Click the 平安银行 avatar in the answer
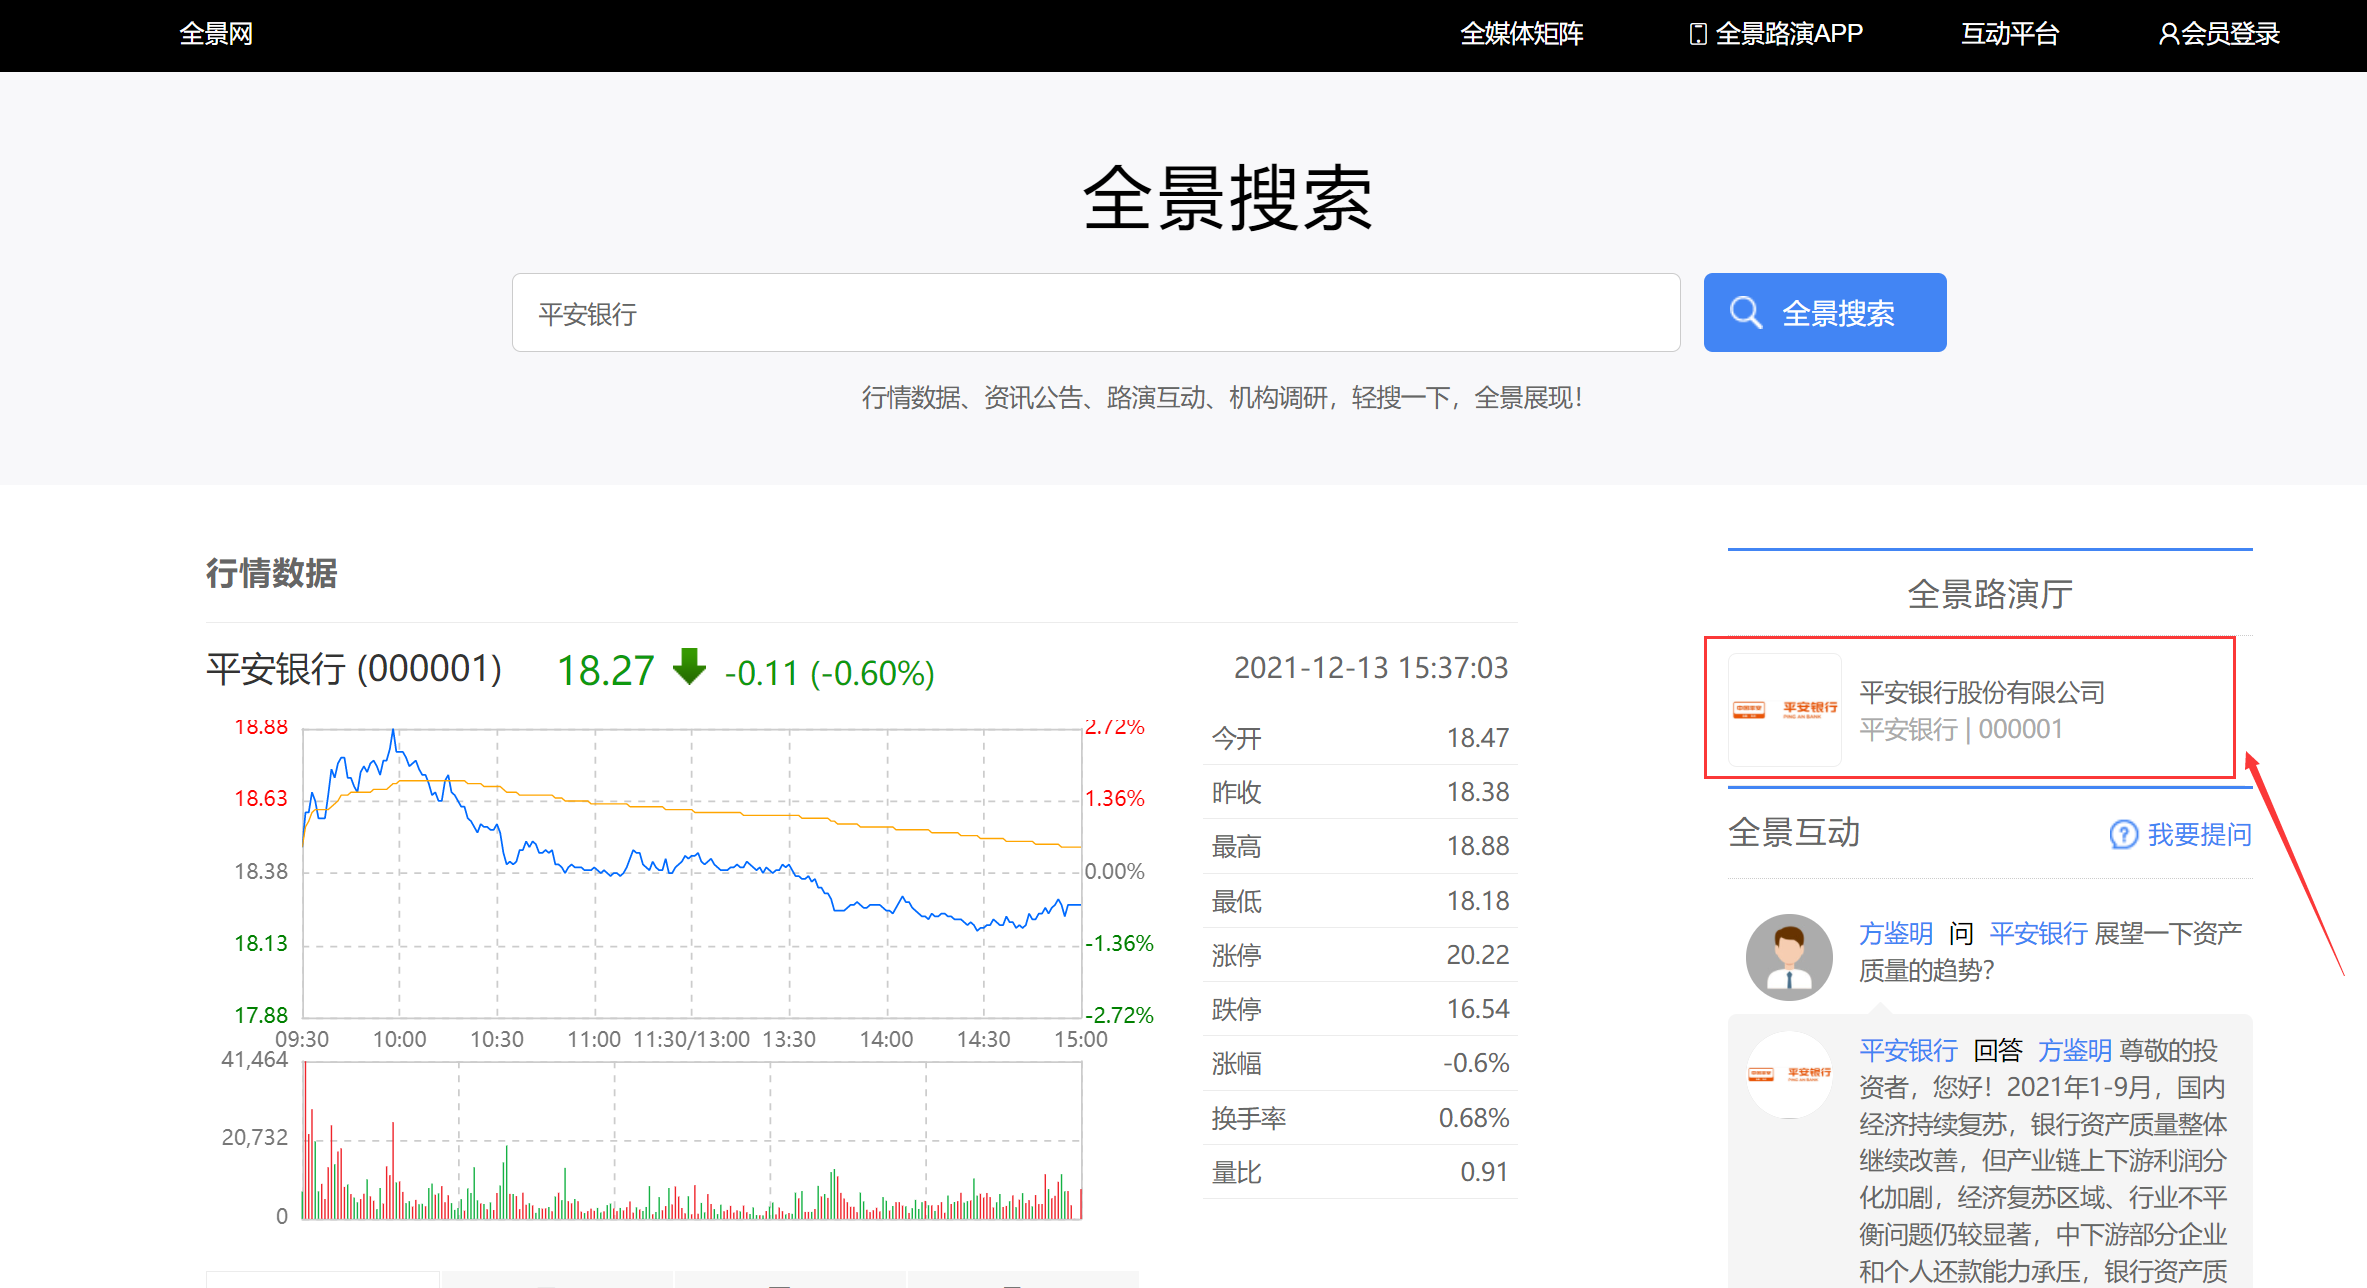 coord(1789,1075)
